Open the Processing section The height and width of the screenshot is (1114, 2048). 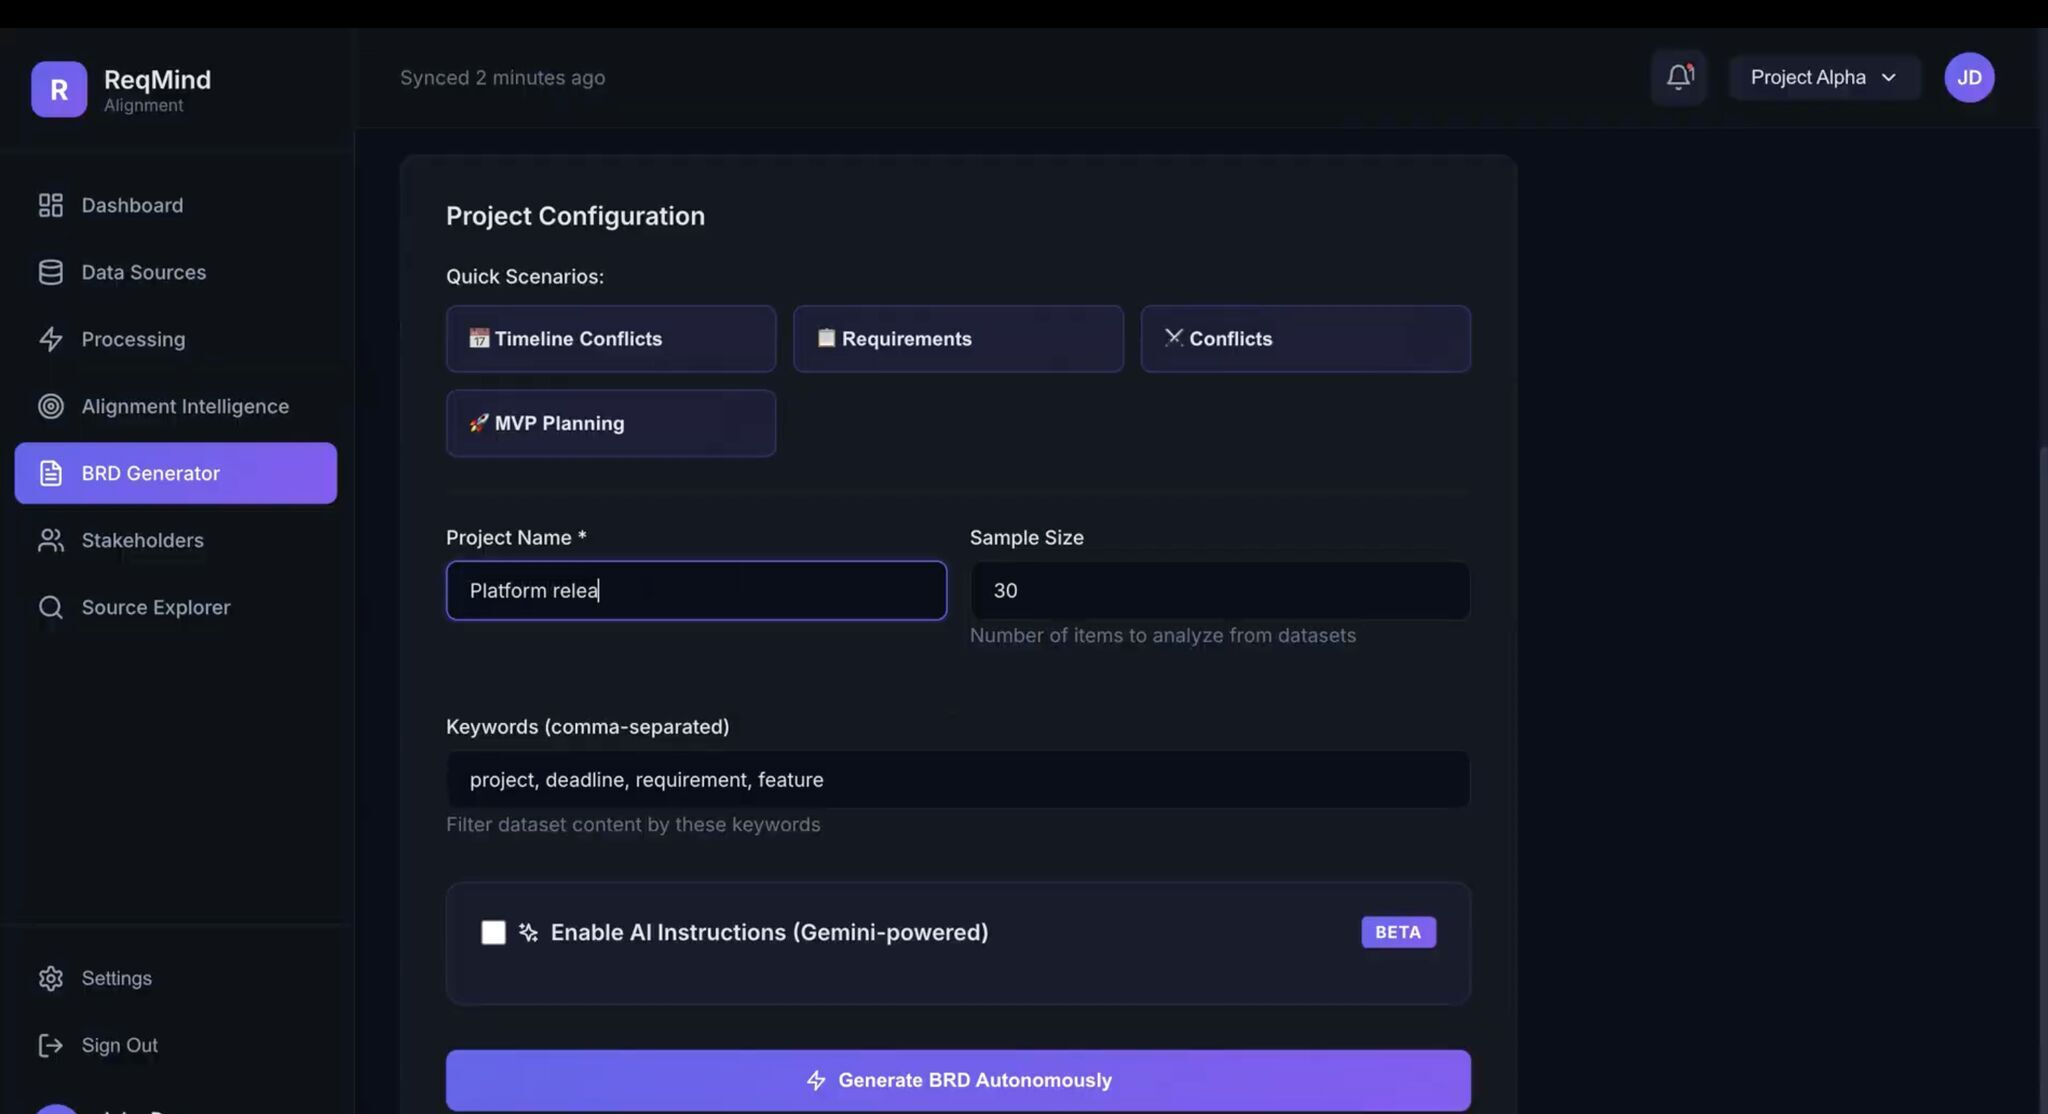pos(175,339)
